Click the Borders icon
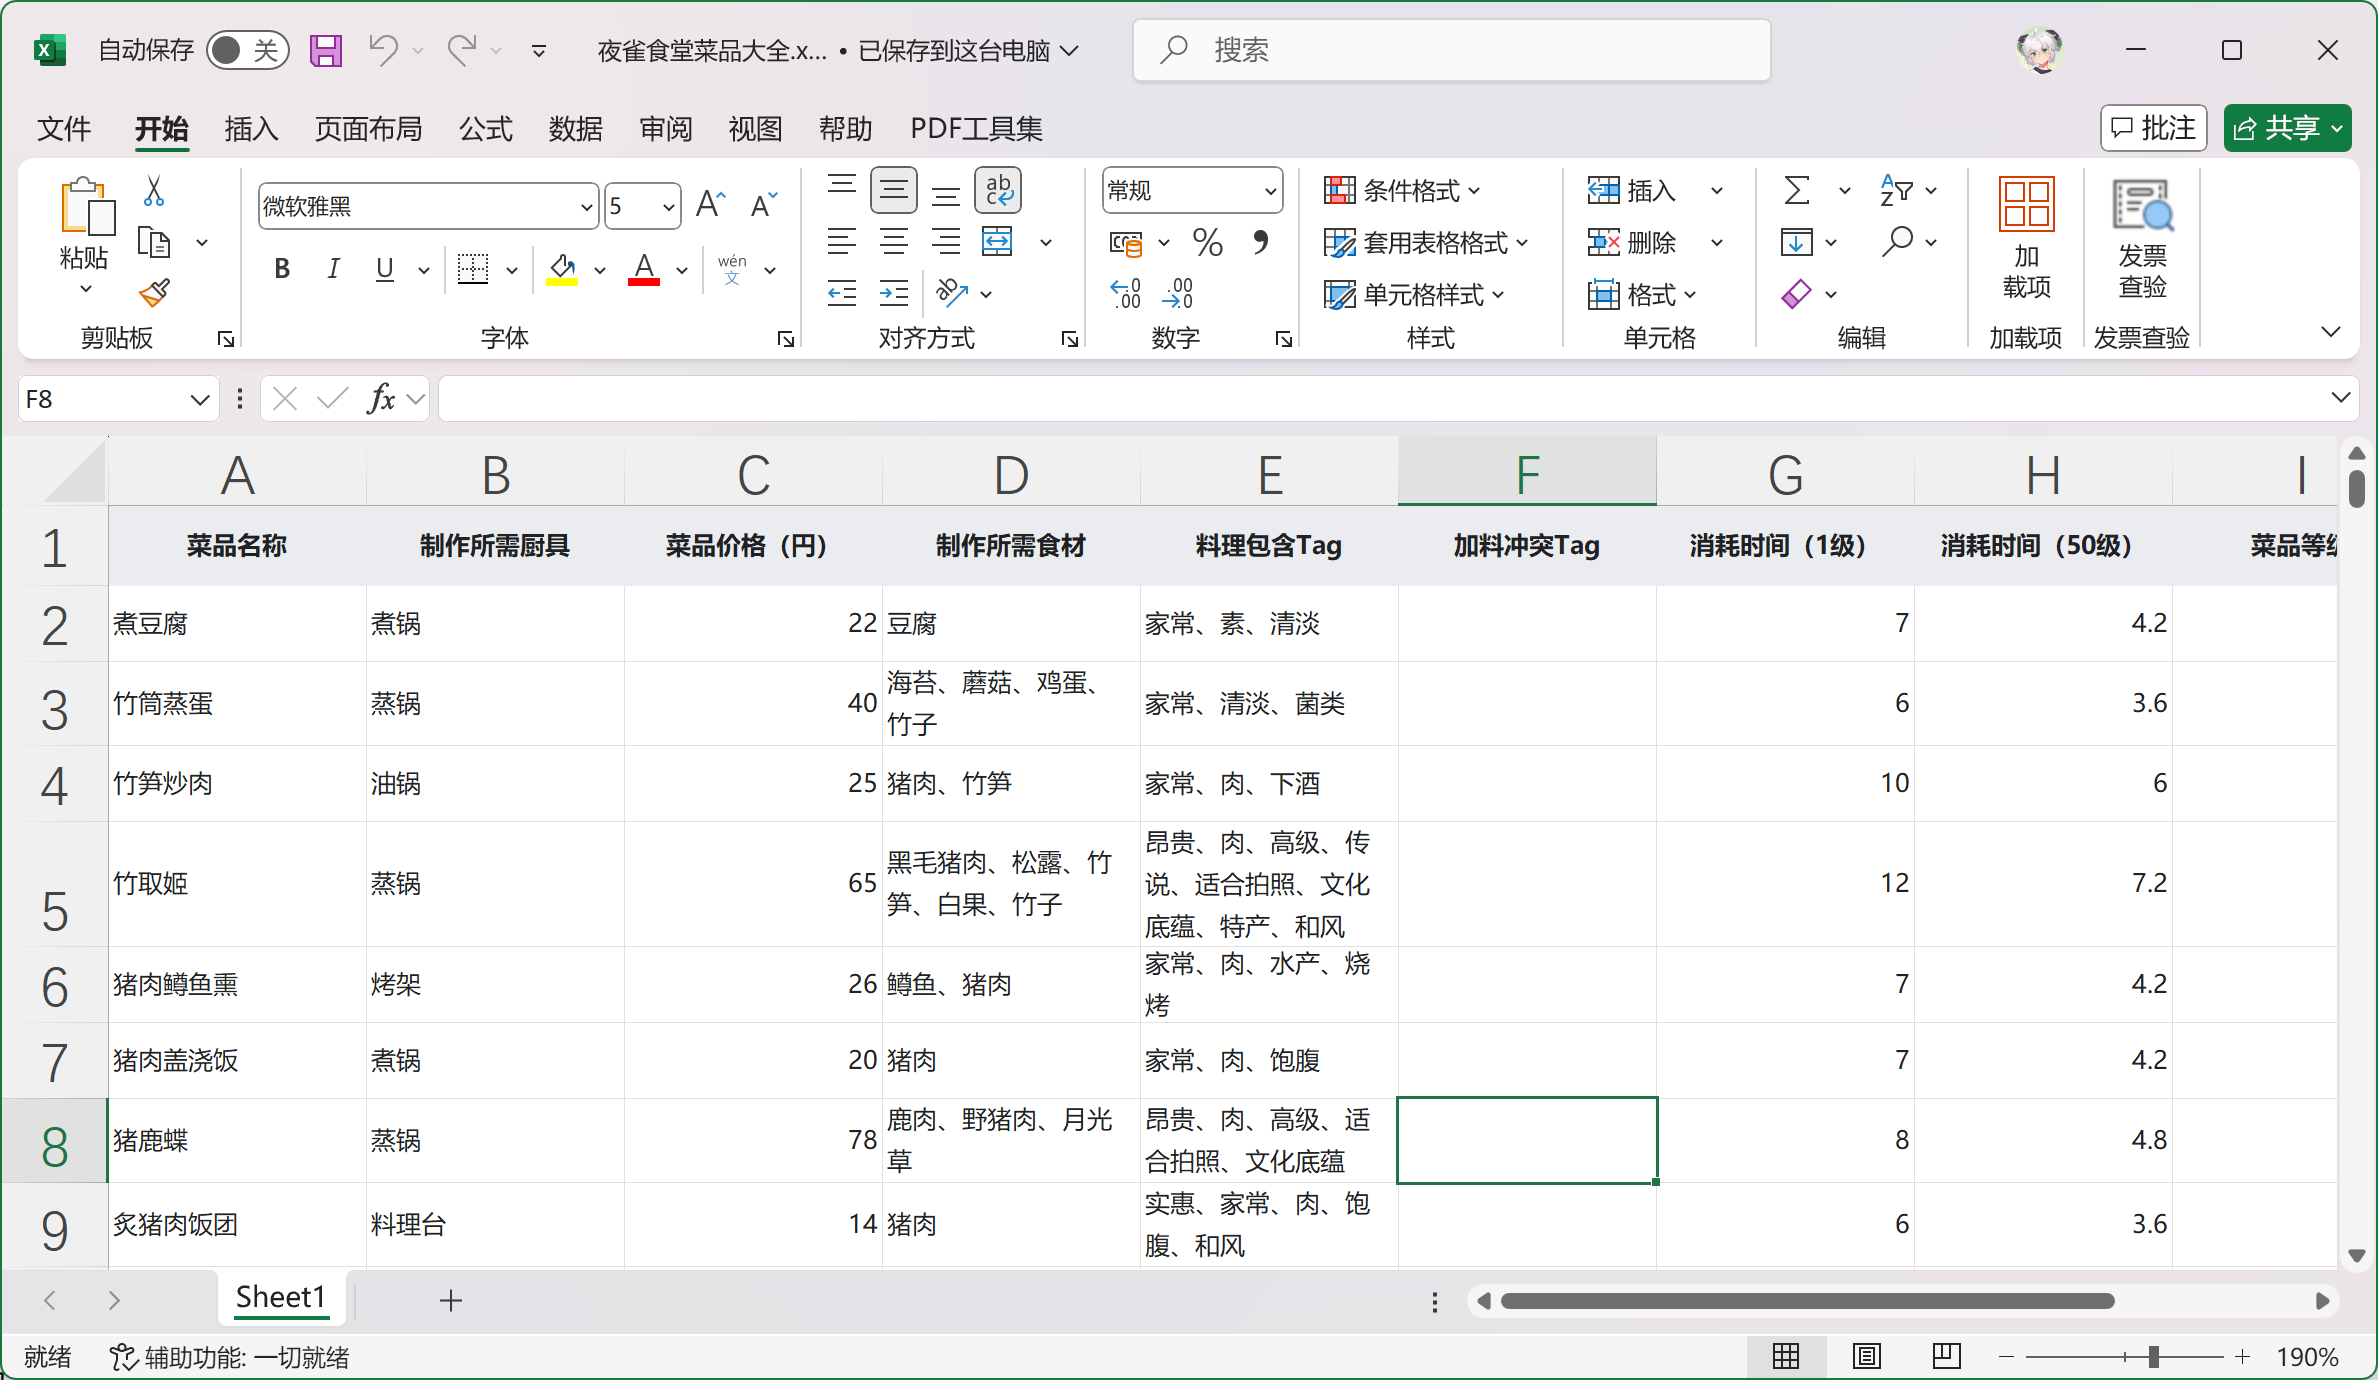Screen dimensions: 2378x1380 (472, 269)
